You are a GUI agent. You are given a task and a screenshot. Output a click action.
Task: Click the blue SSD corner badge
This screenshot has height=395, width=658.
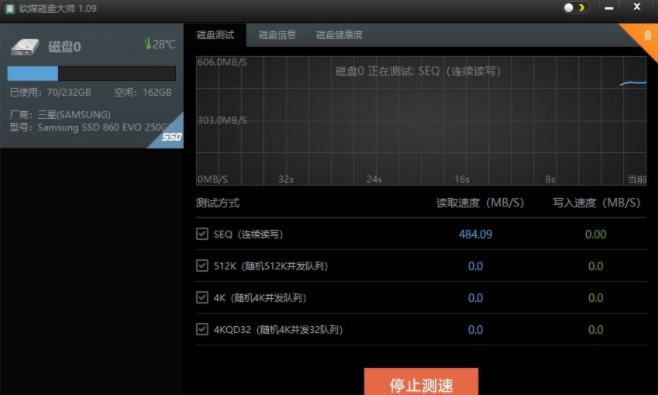point(167,133)
